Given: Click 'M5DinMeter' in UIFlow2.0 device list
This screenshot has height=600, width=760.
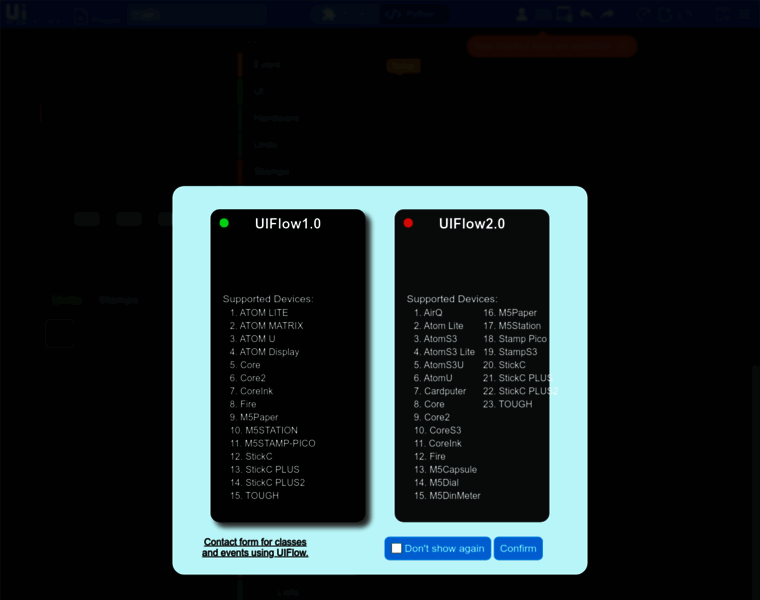Looking at the screenshot, I should point(455,496).
